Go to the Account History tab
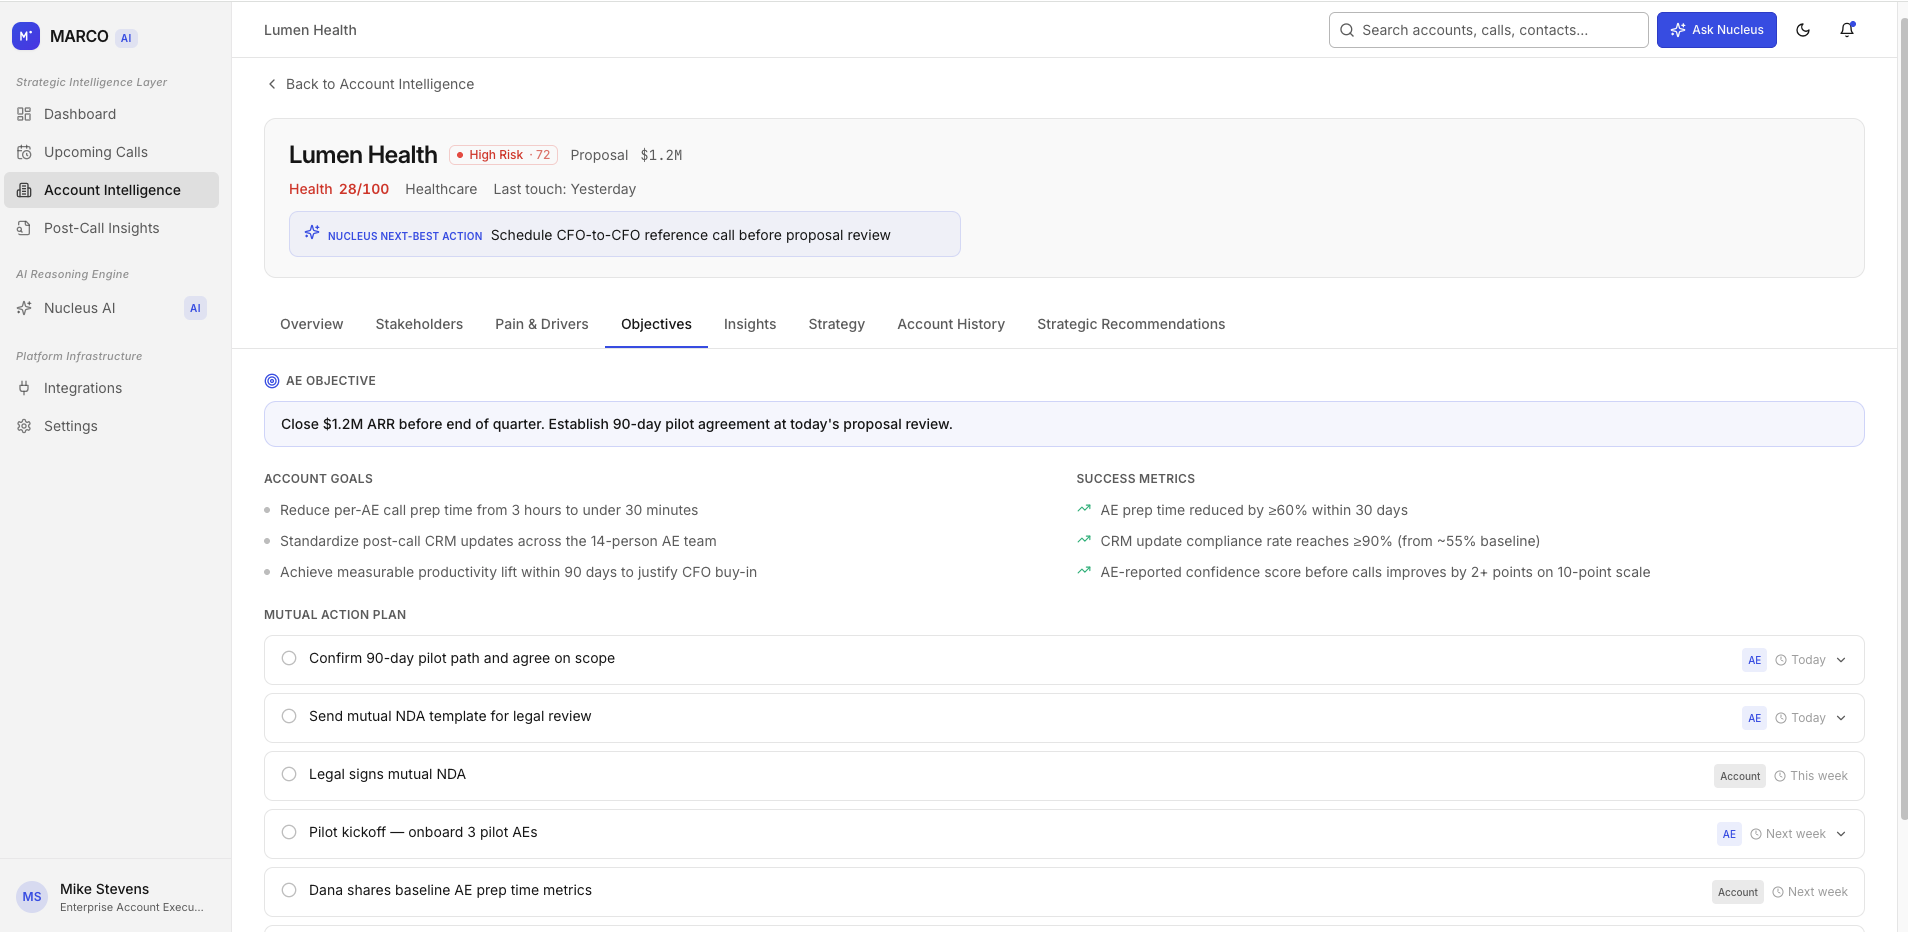Screen dimensions: 1908x932 [x=951, y=324]
